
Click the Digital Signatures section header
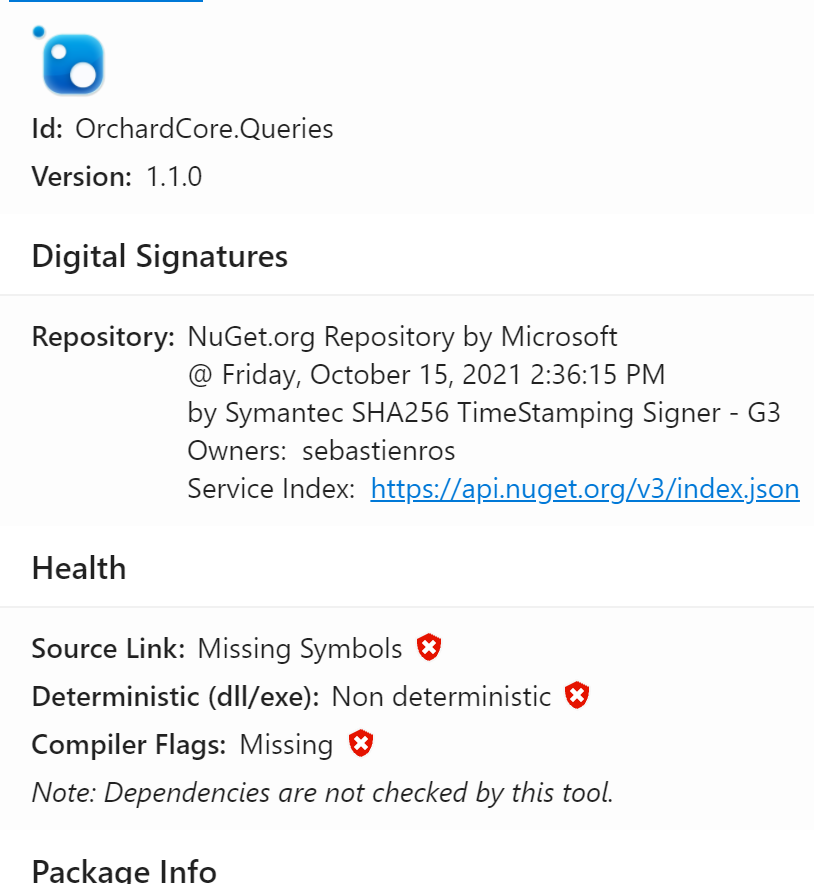pos(160,256)
